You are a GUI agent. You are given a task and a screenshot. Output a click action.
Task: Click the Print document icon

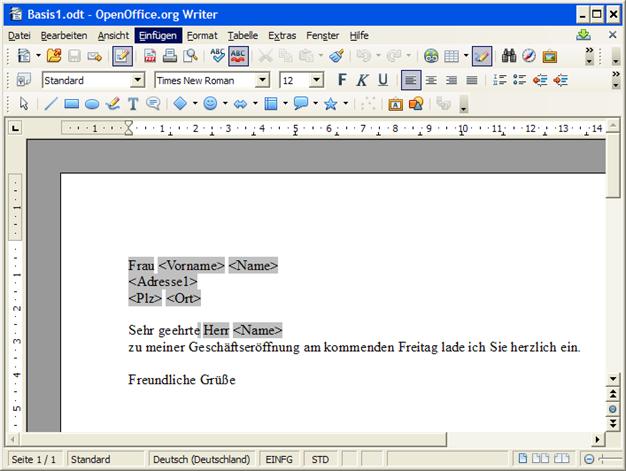170,56
